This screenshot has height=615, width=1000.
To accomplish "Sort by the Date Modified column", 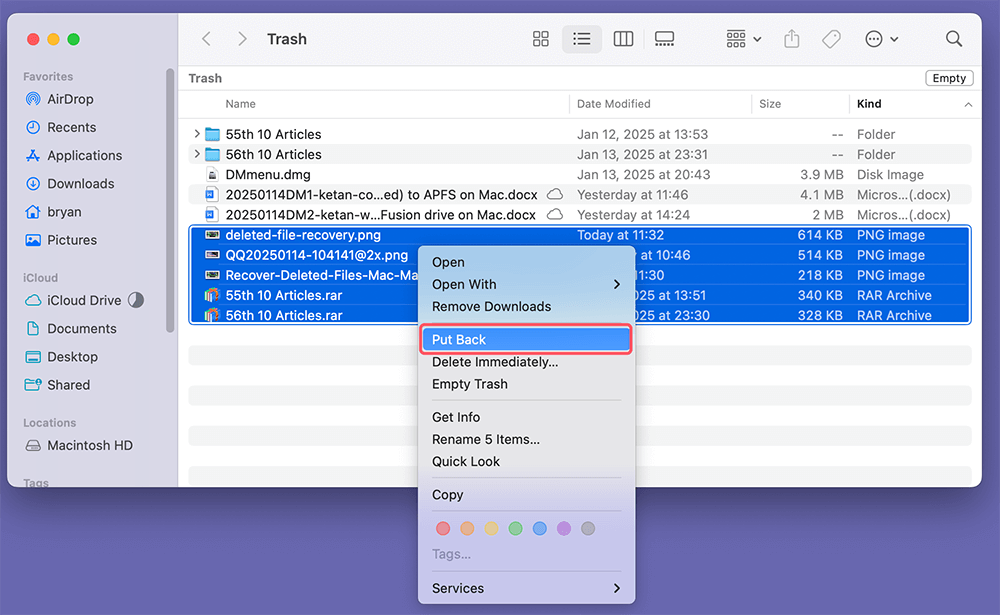I will (x=613, y=104).
